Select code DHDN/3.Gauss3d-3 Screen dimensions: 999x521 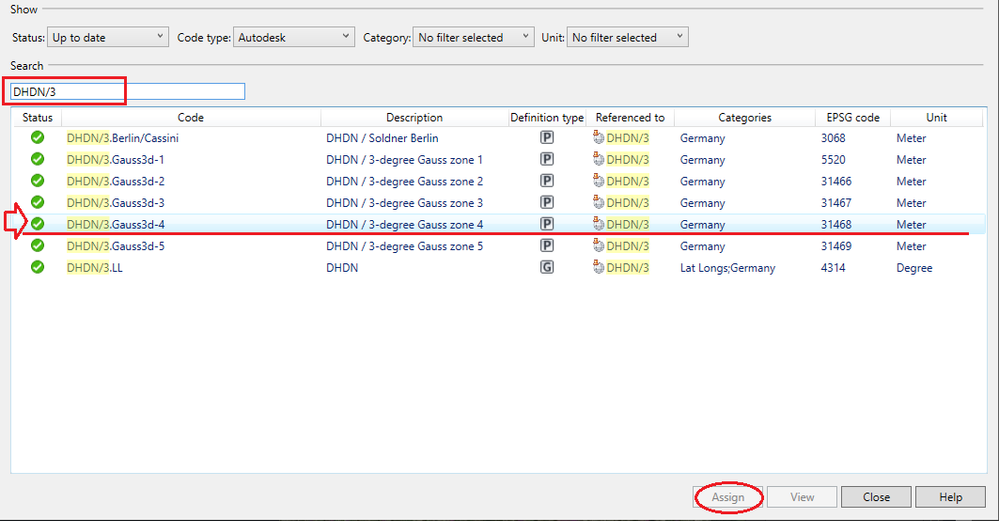pos(115,203)
